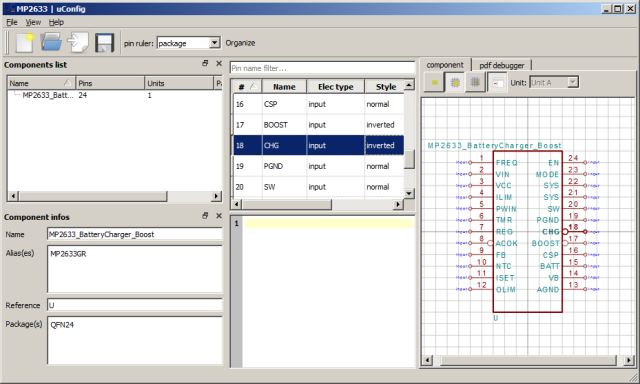This screenshot has height=384, width=640.
Task: Click component view scrollbar right arrow
Action: (629, 360)
